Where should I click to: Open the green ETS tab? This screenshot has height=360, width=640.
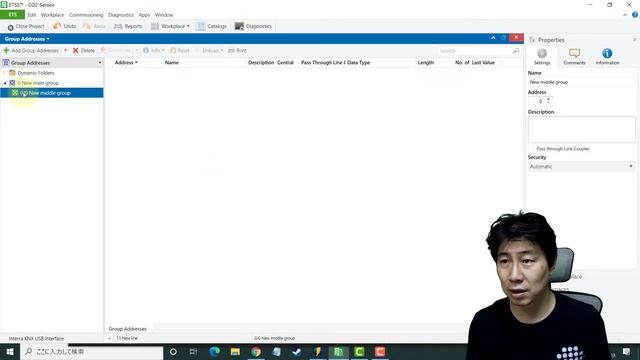12,15
